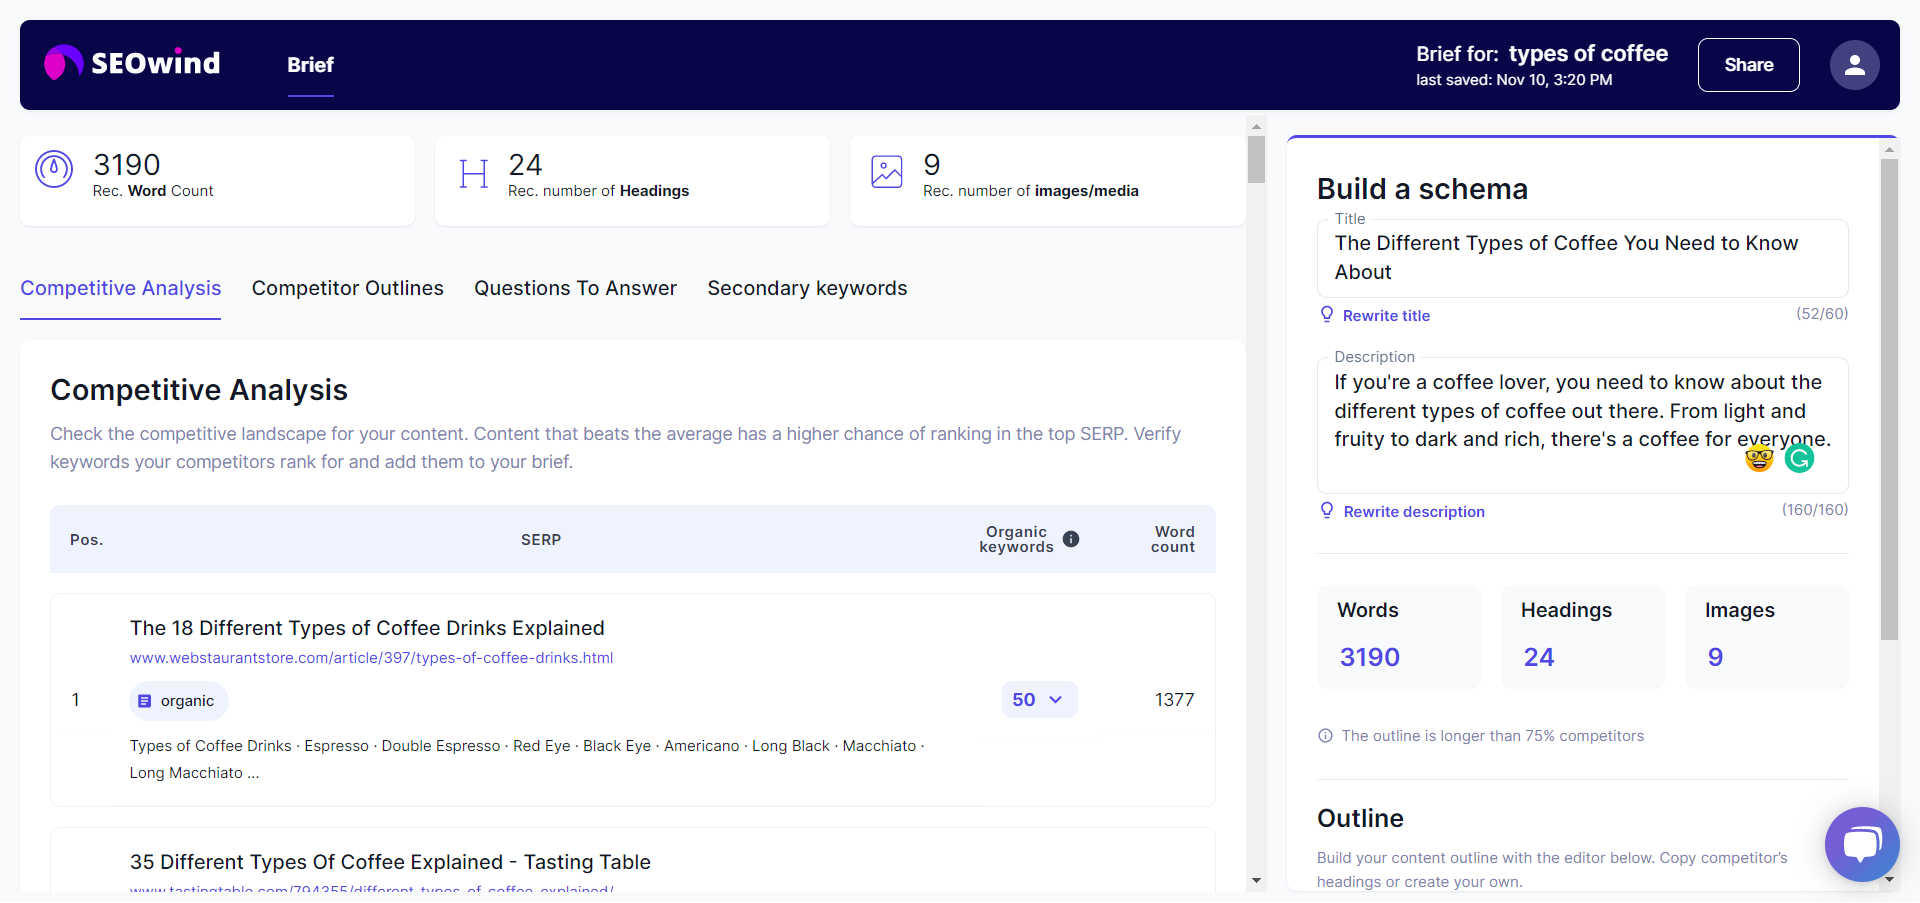Image resolution: width=1920 pixels, height=903 pixels.
Task: Select the Secondary keywords tab
Action: click(807, 288)
